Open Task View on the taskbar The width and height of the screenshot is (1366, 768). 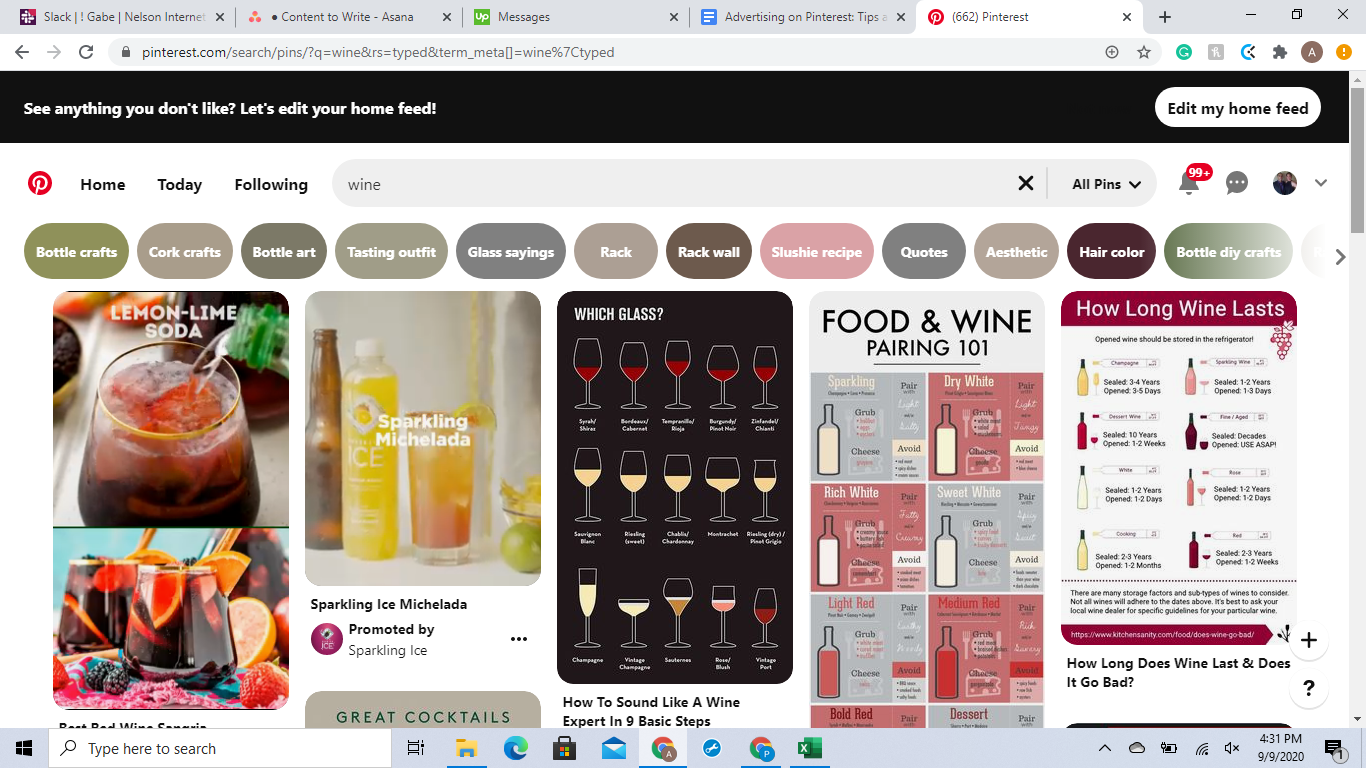point(416,748)
